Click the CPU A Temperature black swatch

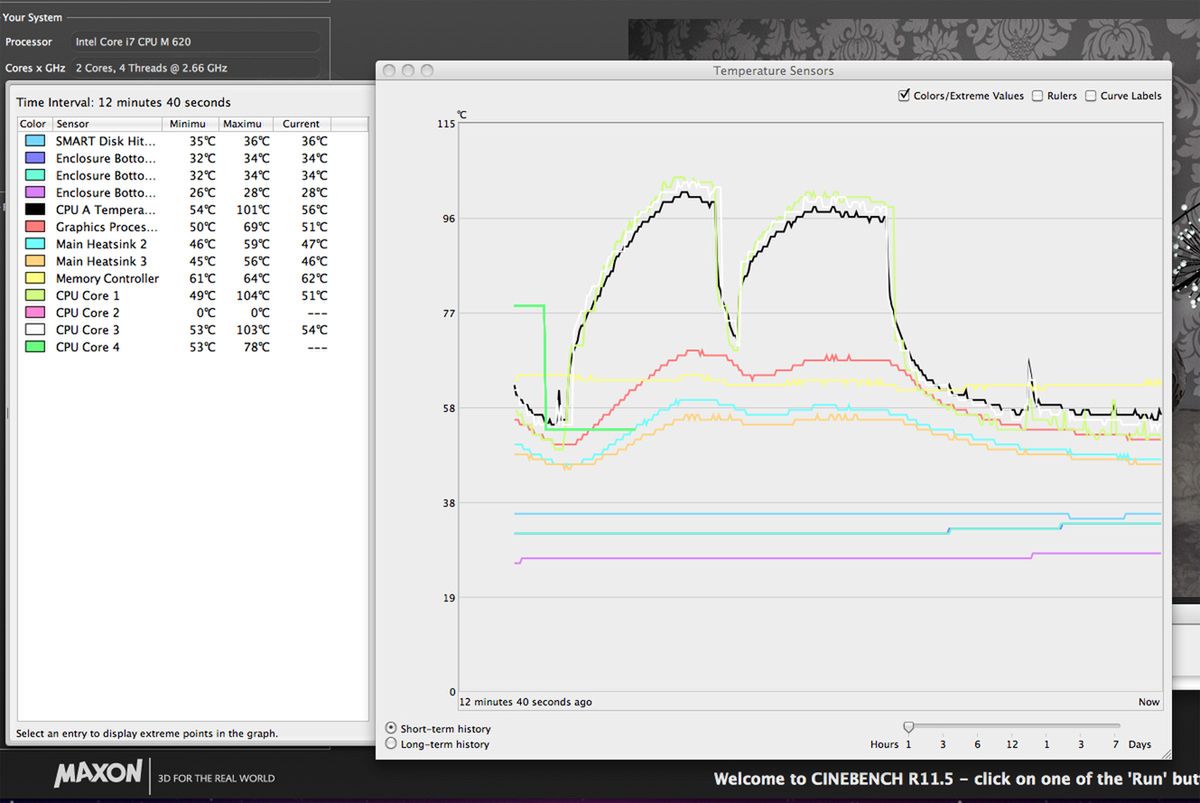35,210
